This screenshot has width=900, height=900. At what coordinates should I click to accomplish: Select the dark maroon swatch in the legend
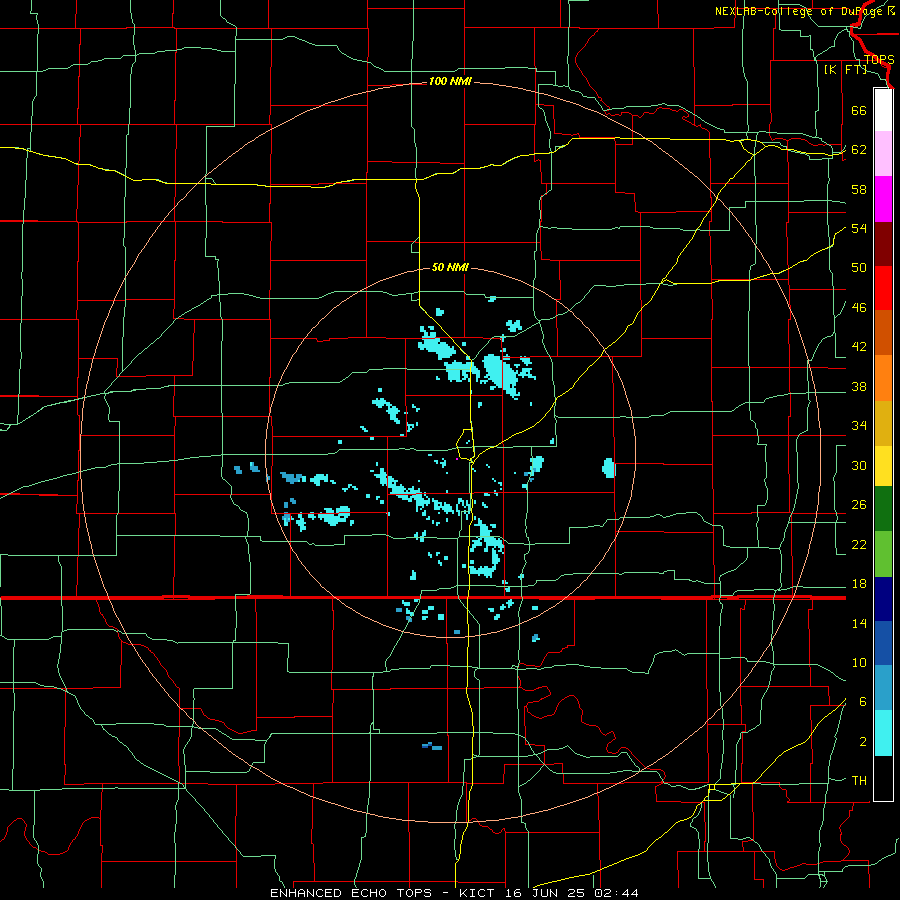tap(883, 244)
